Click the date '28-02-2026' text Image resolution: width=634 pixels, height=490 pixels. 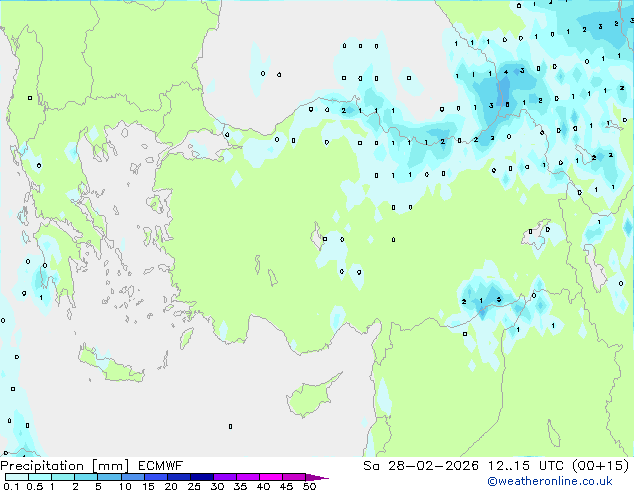coord(433,466)
